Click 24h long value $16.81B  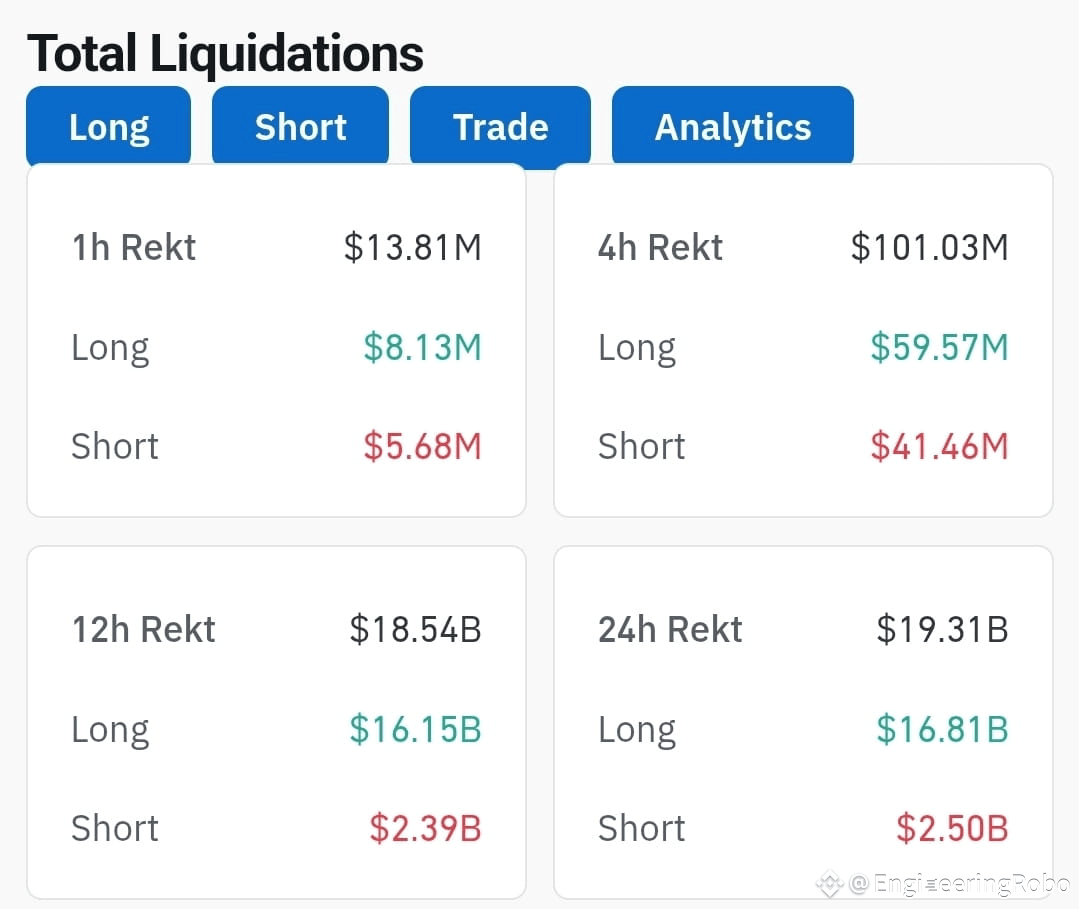tap(943, 729)
